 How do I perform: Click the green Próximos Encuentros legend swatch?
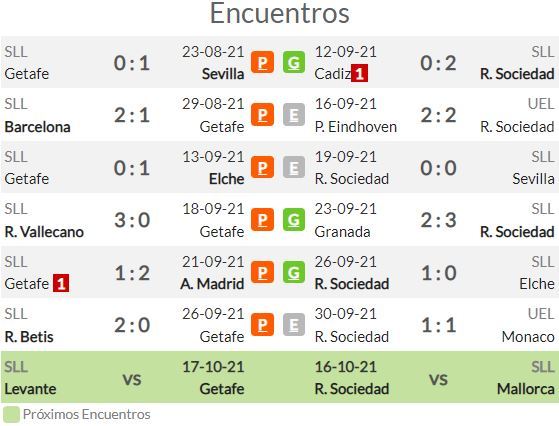point(11,415)
